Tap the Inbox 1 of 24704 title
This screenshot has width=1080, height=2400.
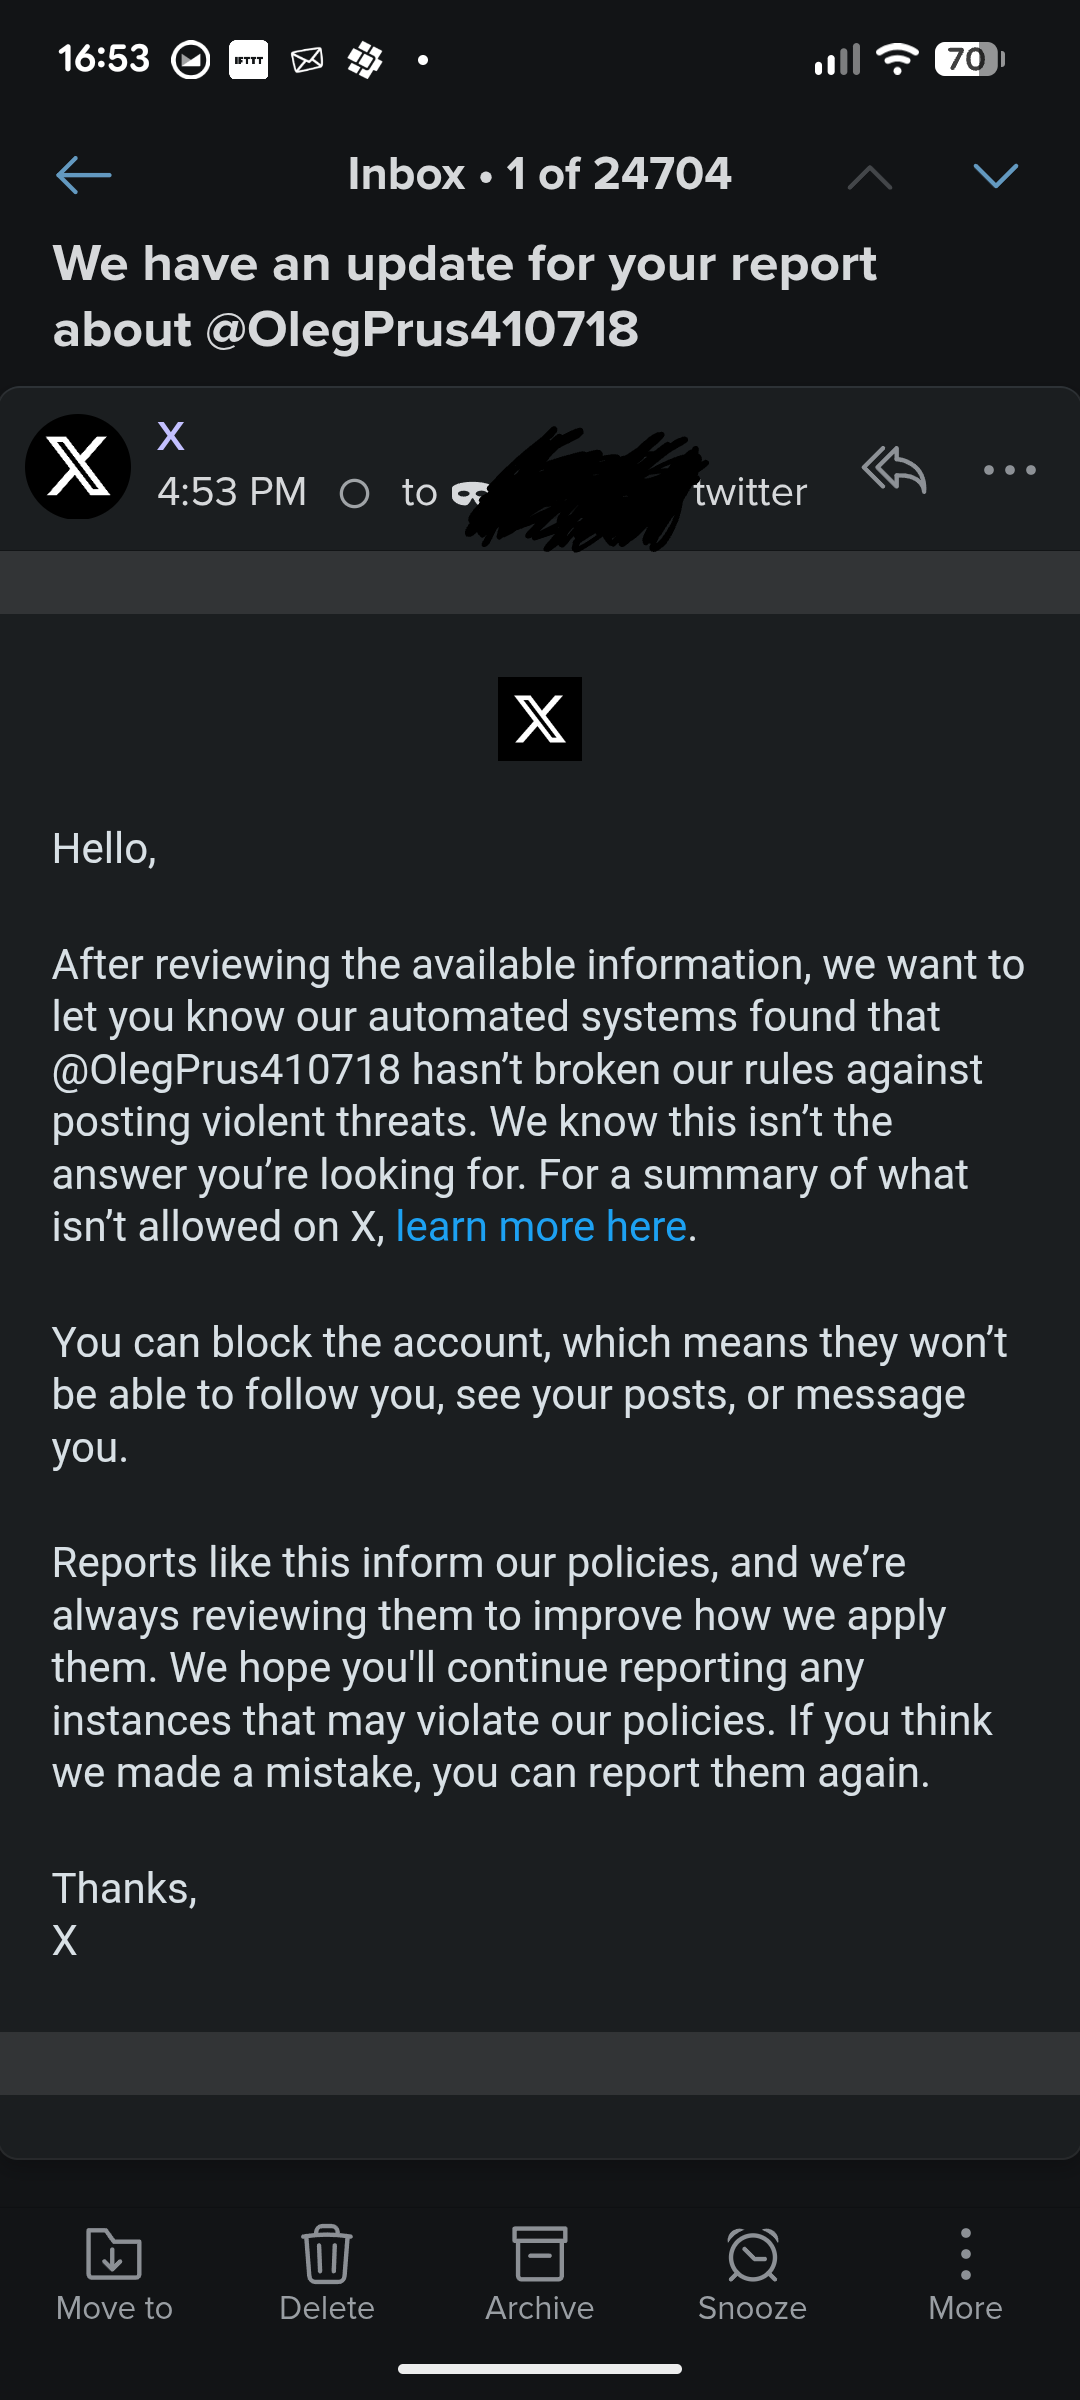pyautogui.click(x=540, y=175)
